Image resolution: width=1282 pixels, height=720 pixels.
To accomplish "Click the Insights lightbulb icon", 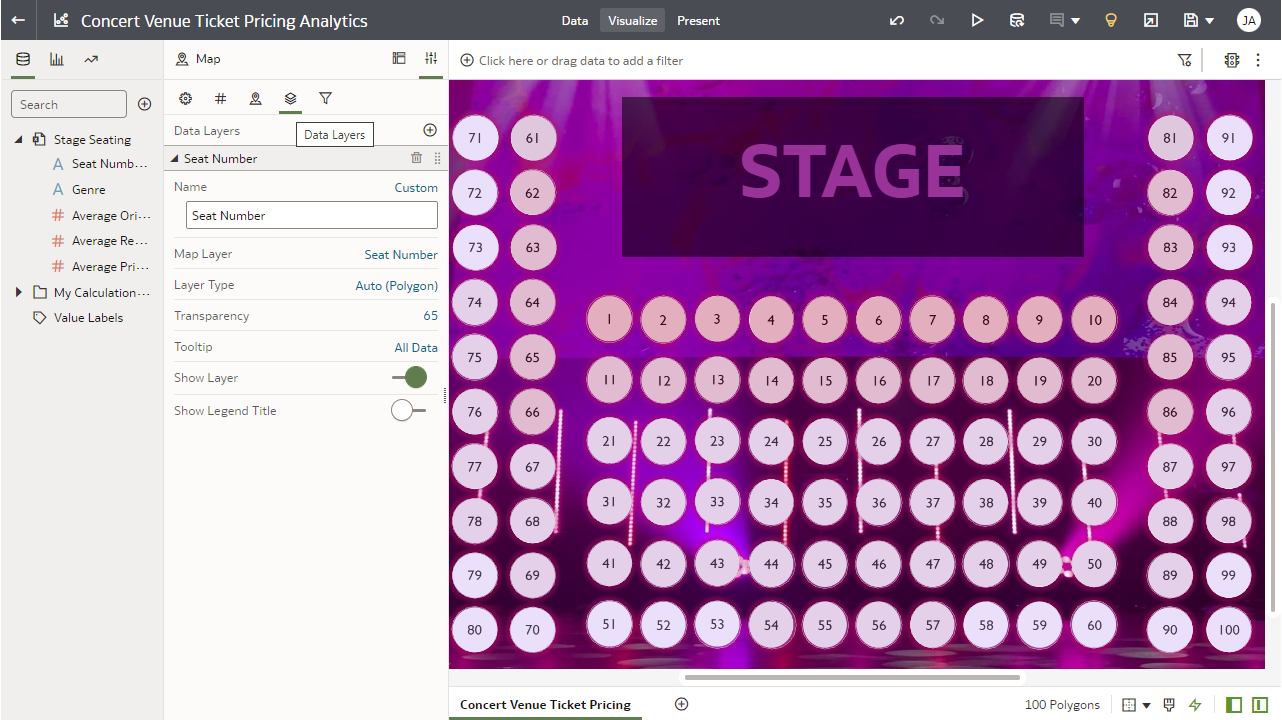I will 1110,20.
